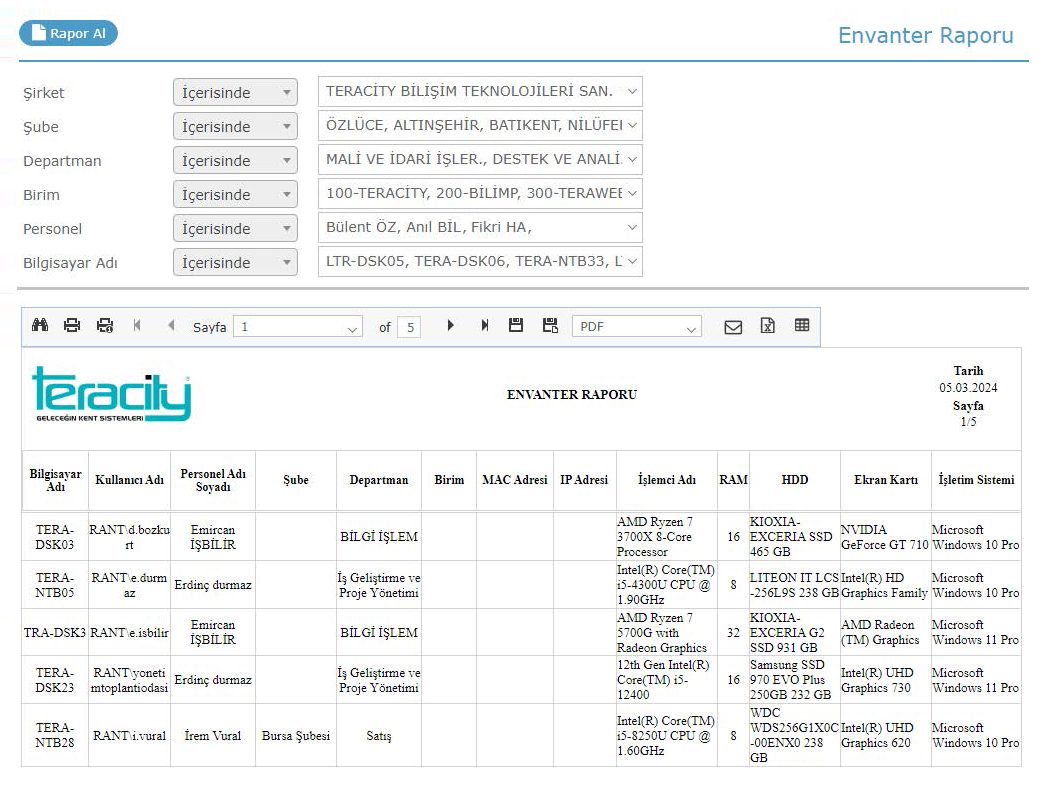Click the İşlemci Adı column header
1049x785 pixels.
click(667, 481)
